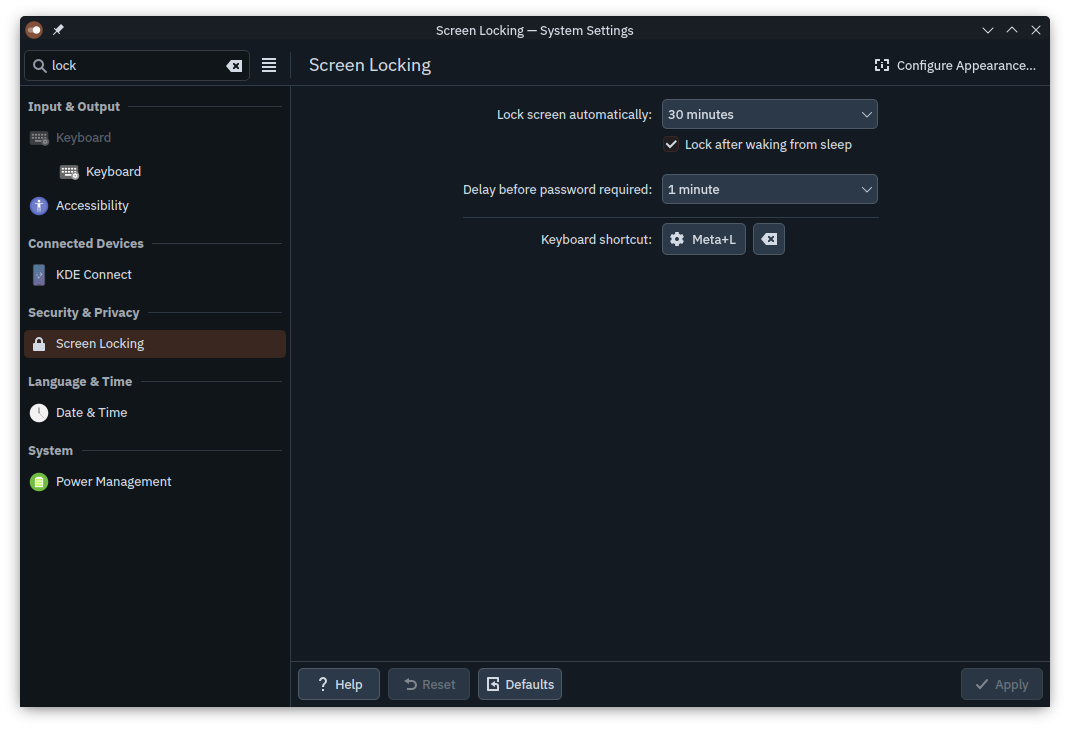This screenshot has width=1070, height=731.
Task: Click the Apply button
Action: (x=1001, y=685)
